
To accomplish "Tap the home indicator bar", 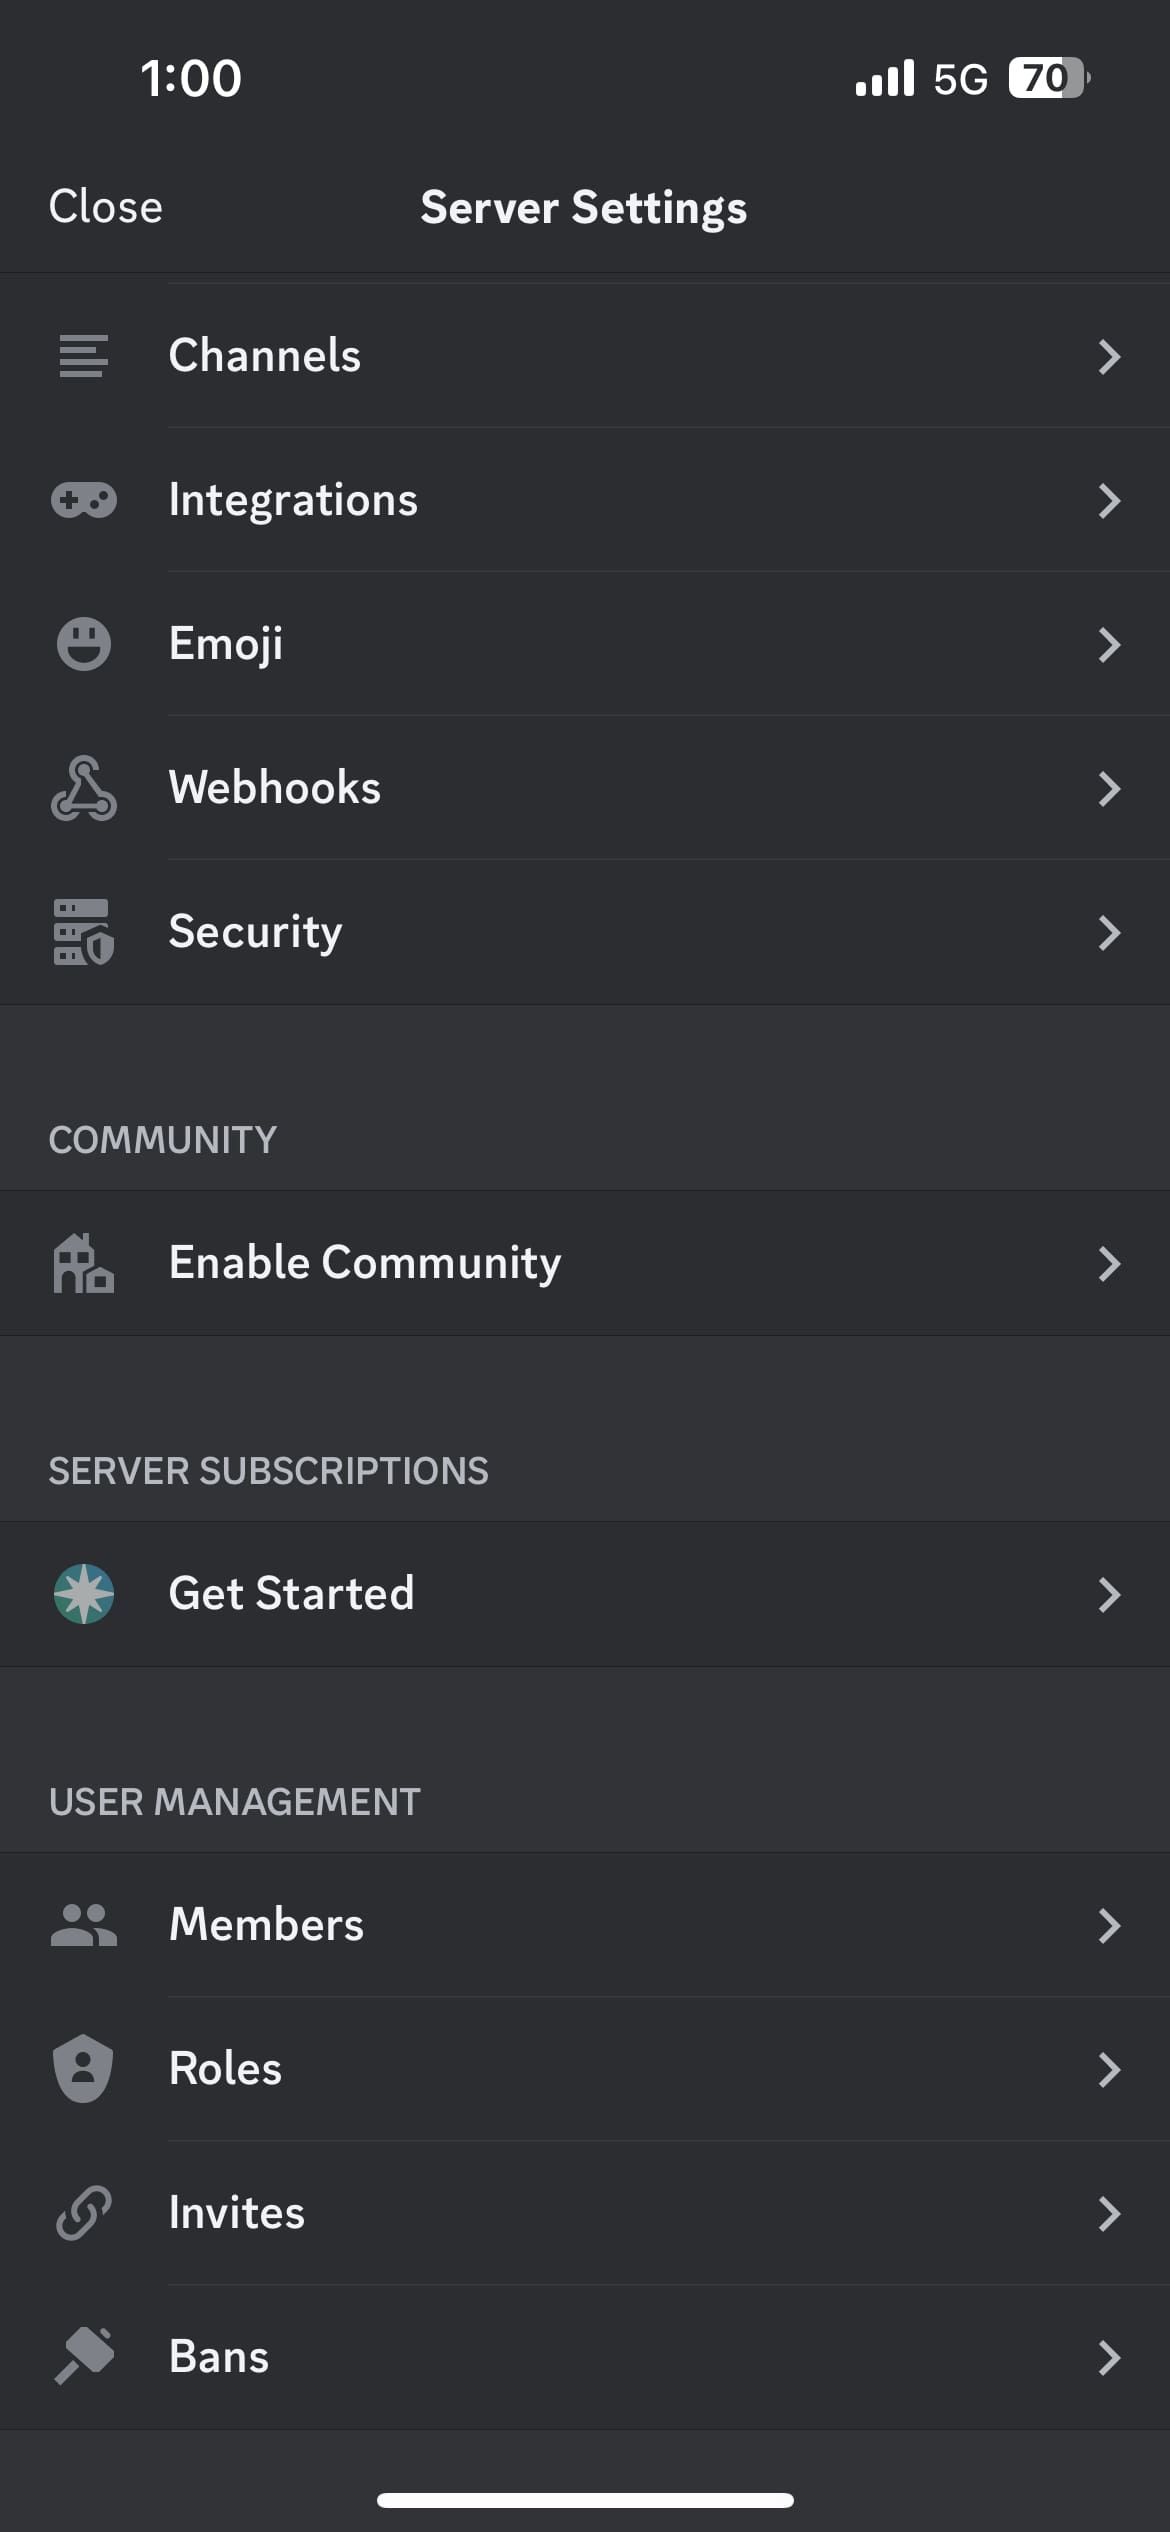I will click(585, 2500).
